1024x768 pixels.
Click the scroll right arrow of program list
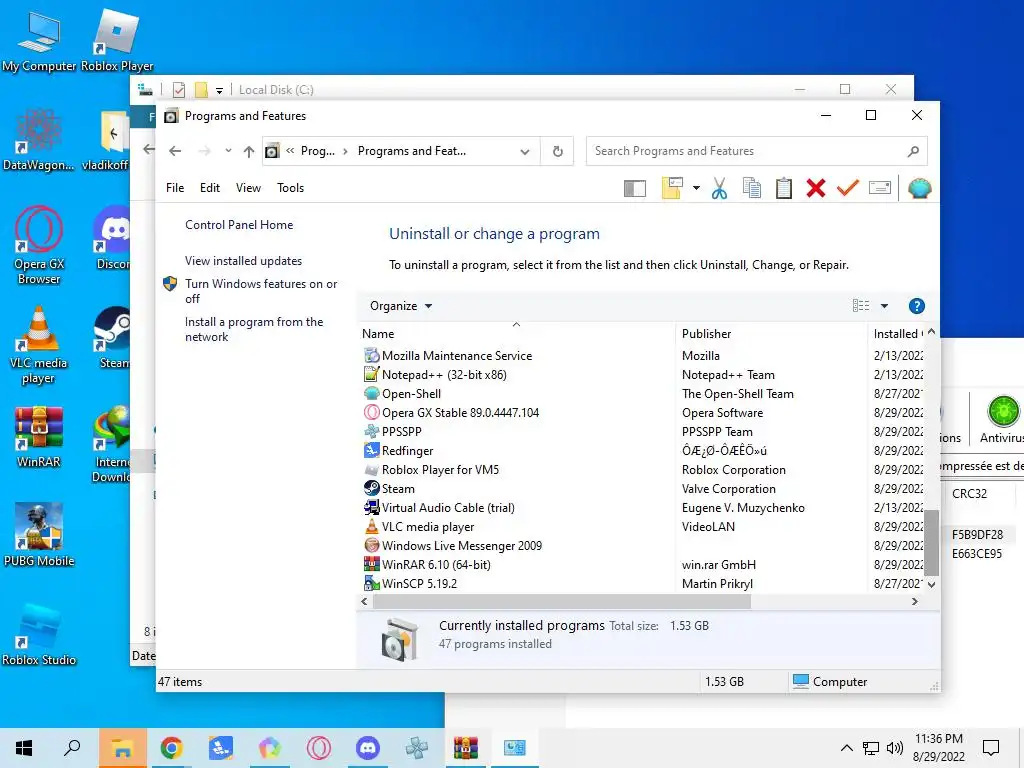(914, 601)
